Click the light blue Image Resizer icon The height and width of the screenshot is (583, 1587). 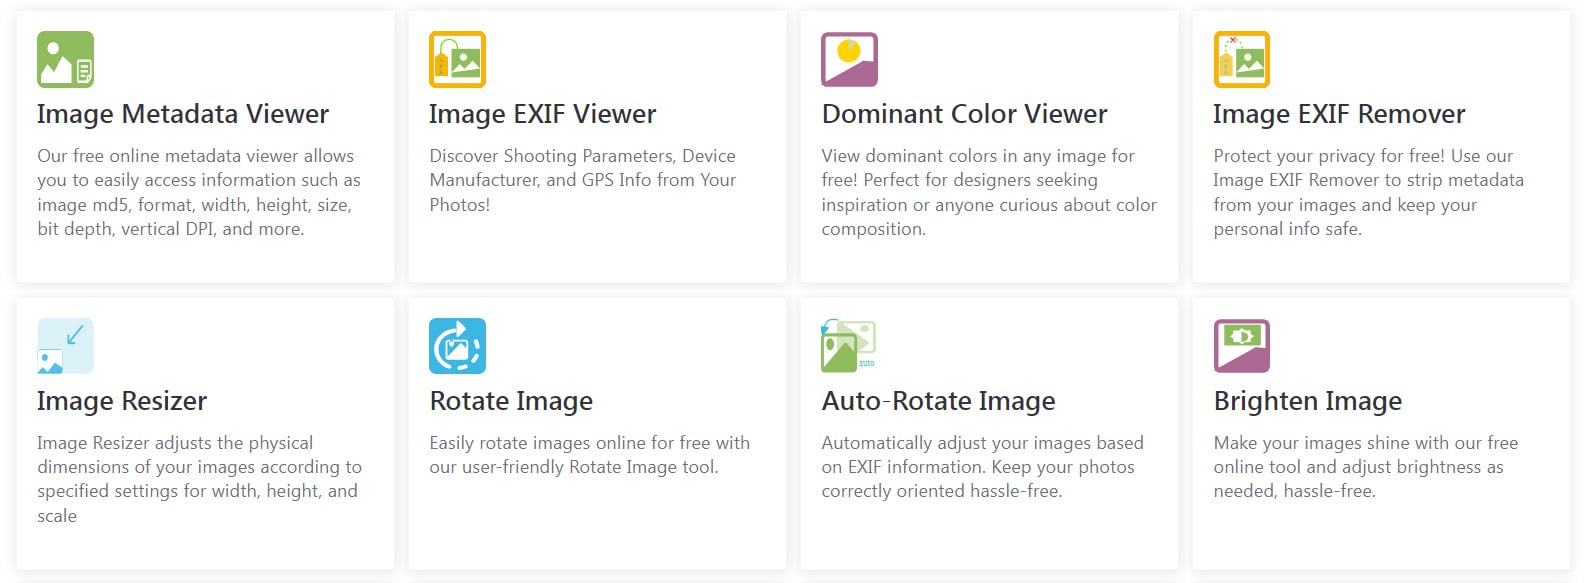pos(65,346)
